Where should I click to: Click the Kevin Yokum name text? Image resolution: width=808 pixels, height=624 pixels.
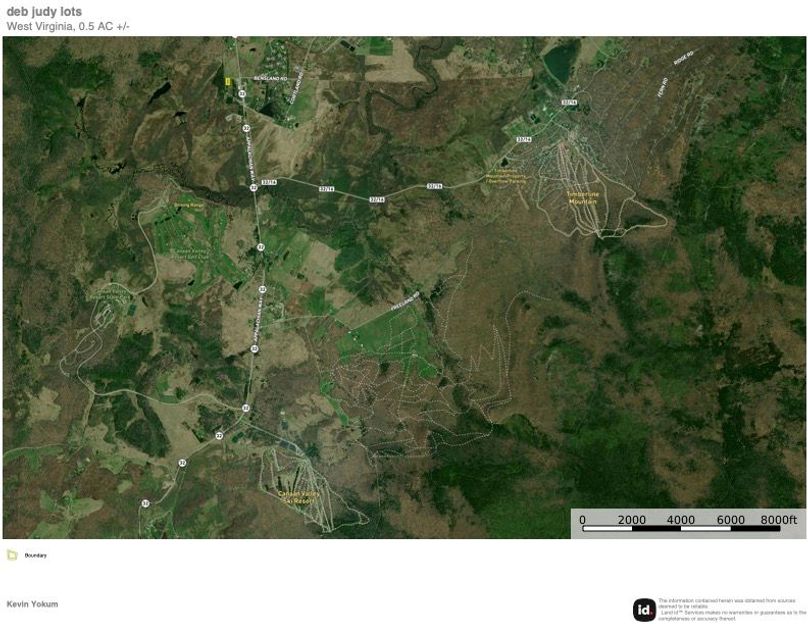click(32, 604)
